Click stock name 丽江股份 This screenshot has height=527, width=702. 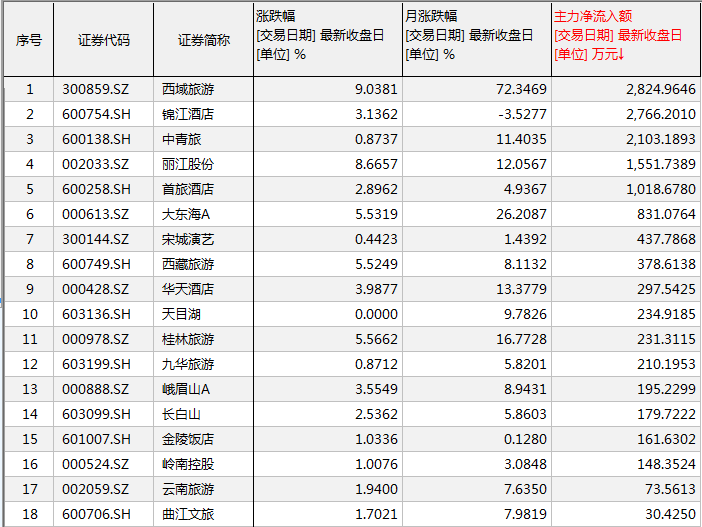(x=188, y=164)
